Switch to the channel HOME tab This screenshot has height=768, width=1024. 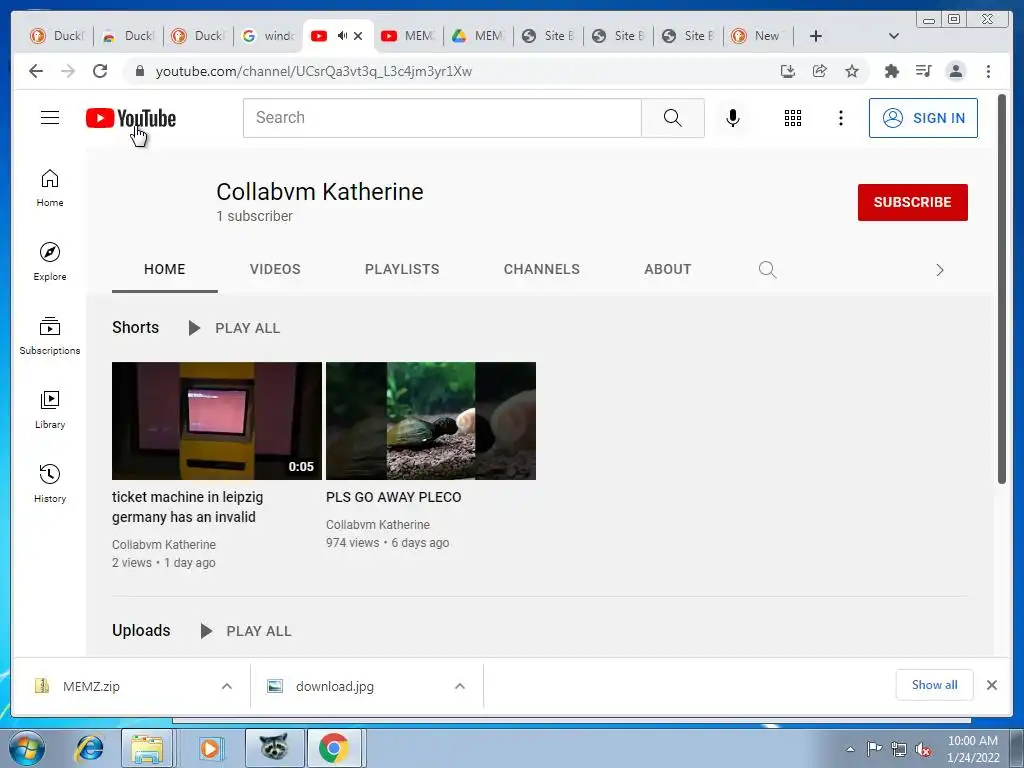165,269
